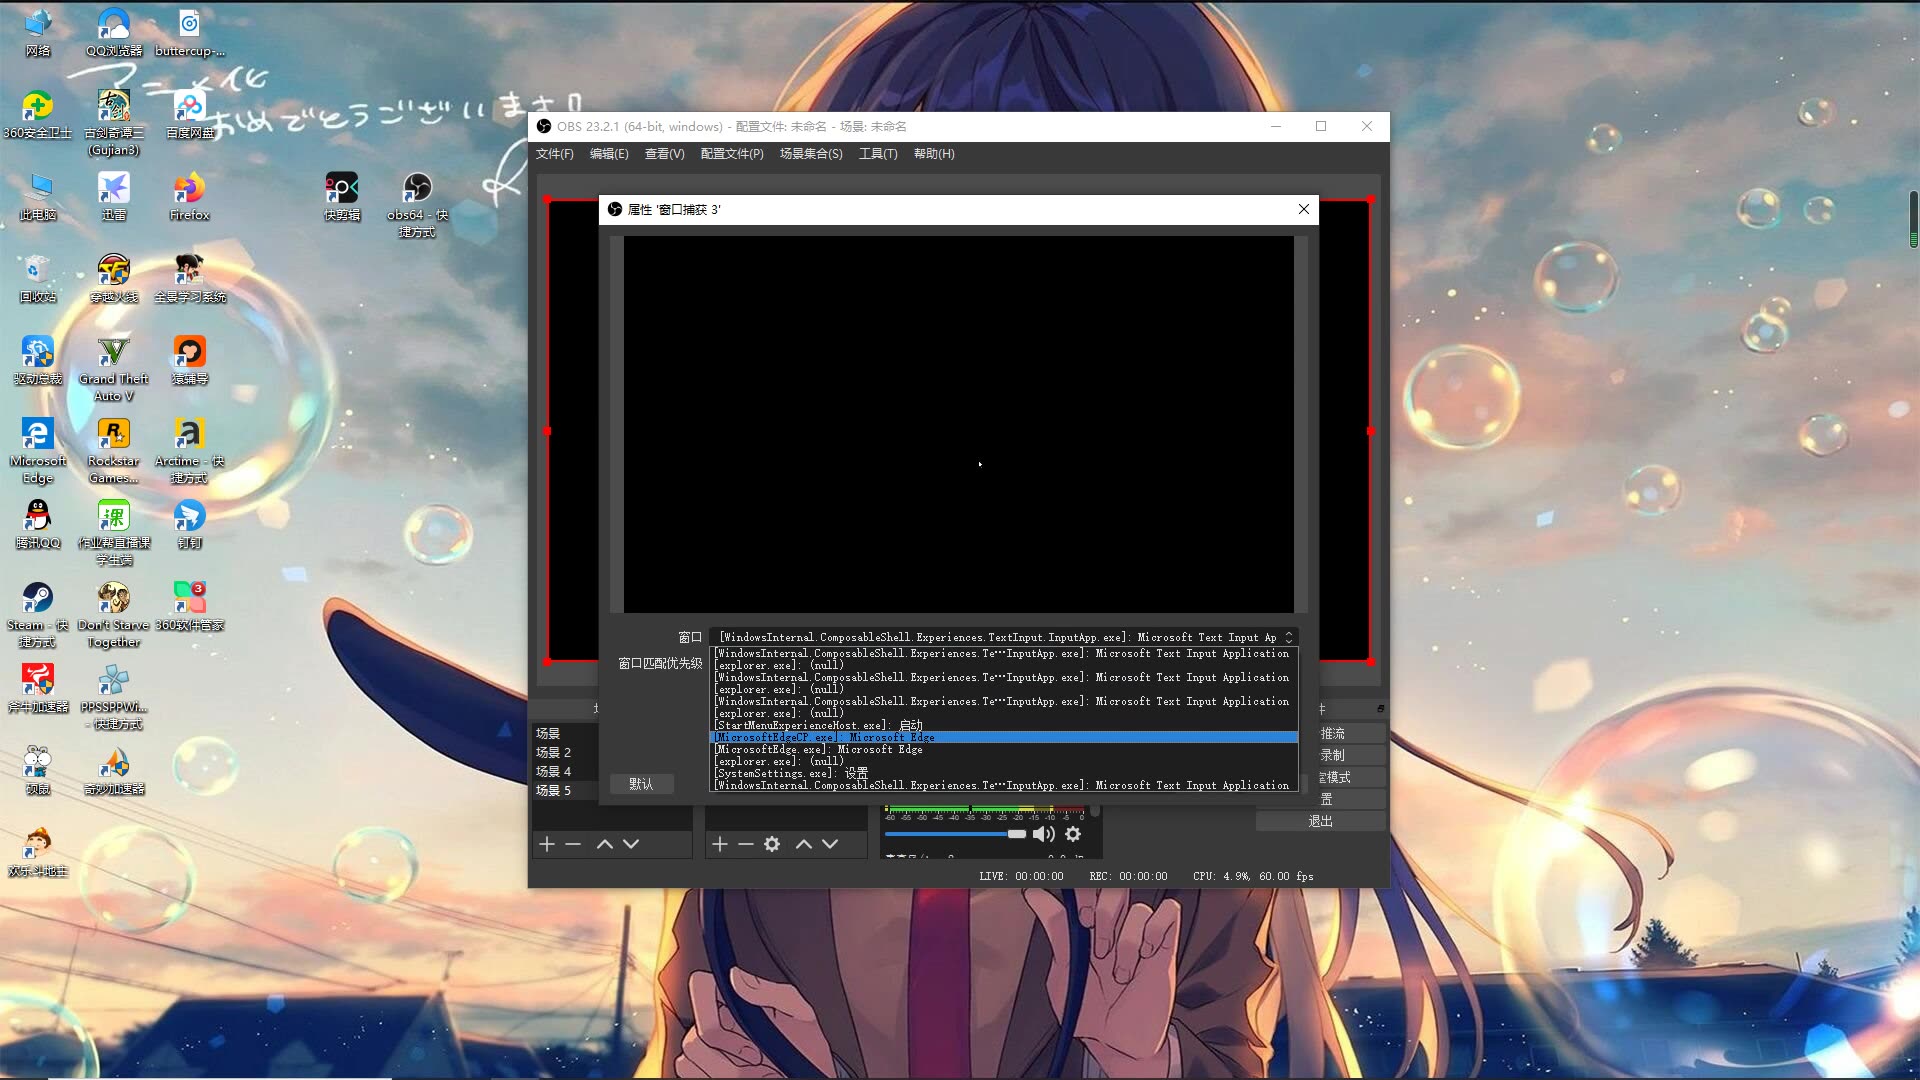
Task: Click the 默认 defaults button
Action: click(641, 784)
